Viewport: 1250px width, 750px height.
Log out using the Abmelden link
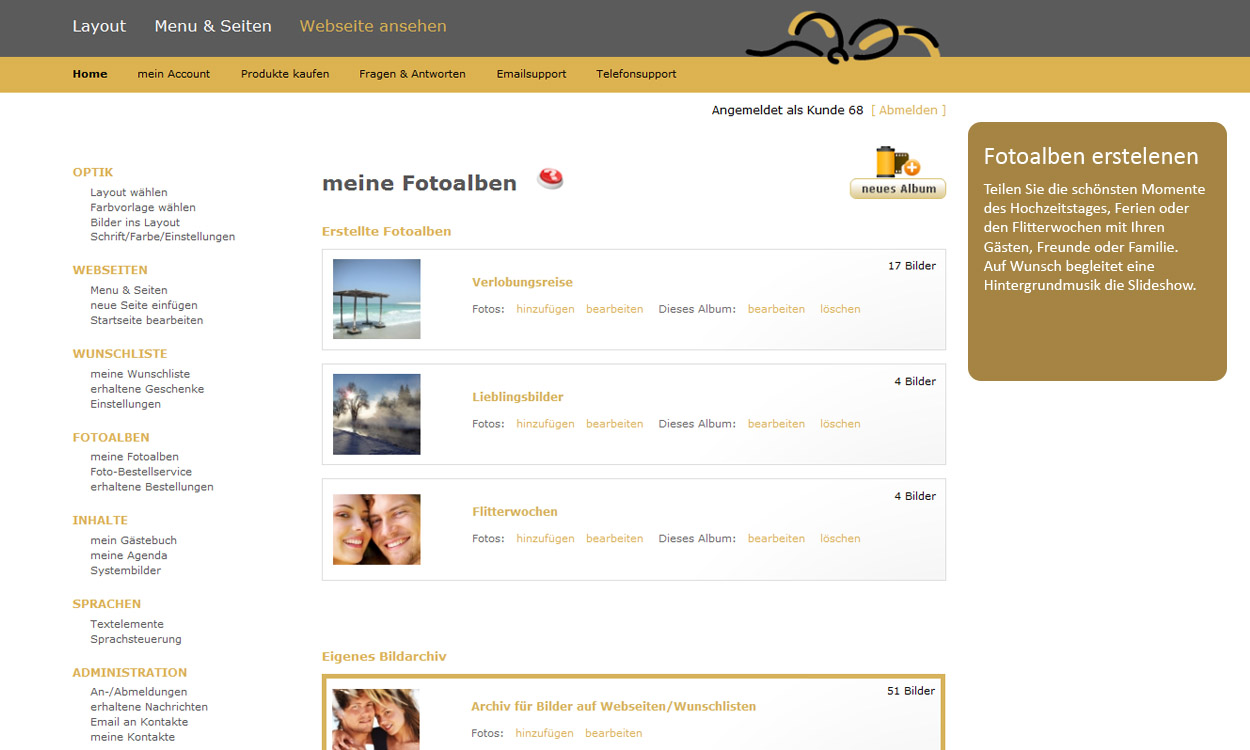908,110
